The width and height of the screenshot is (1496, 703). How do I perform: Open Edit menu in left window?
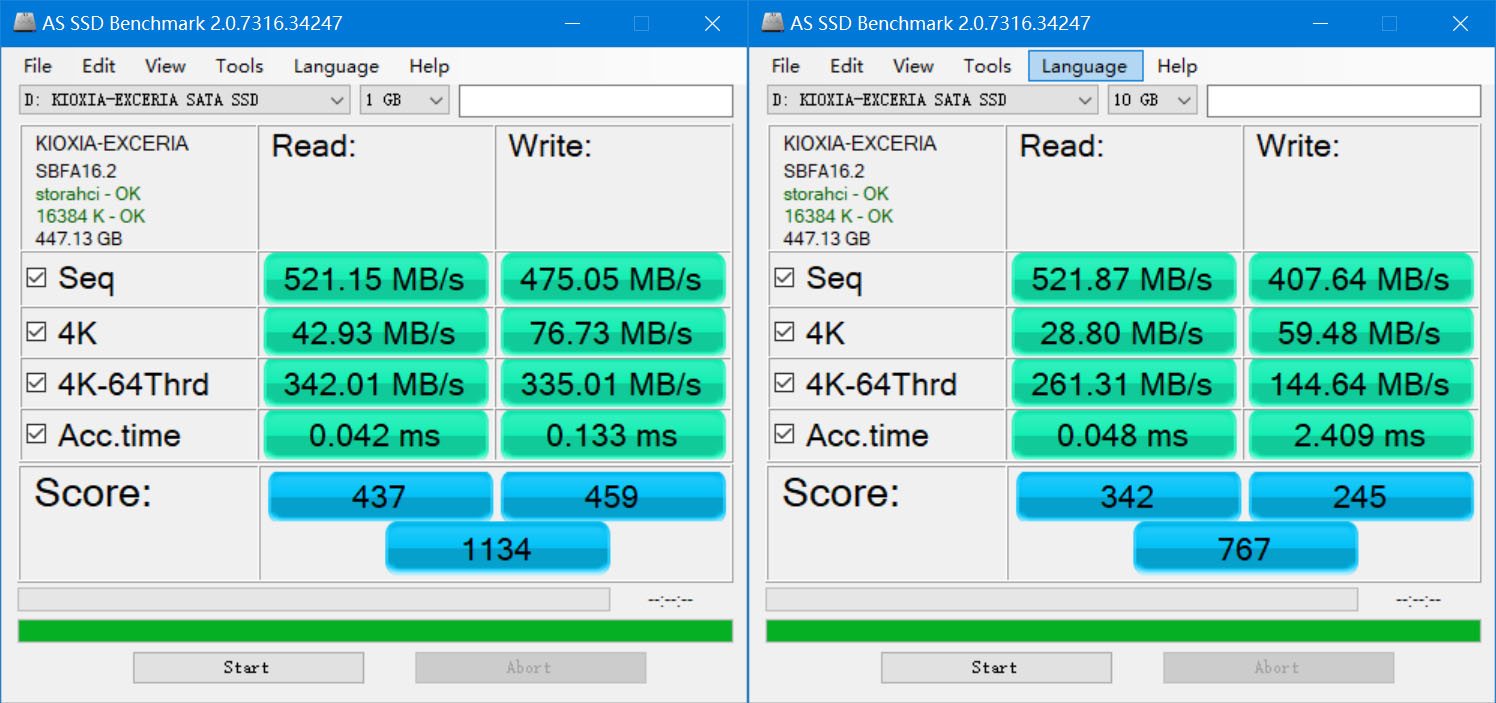[x=99, y=66]
